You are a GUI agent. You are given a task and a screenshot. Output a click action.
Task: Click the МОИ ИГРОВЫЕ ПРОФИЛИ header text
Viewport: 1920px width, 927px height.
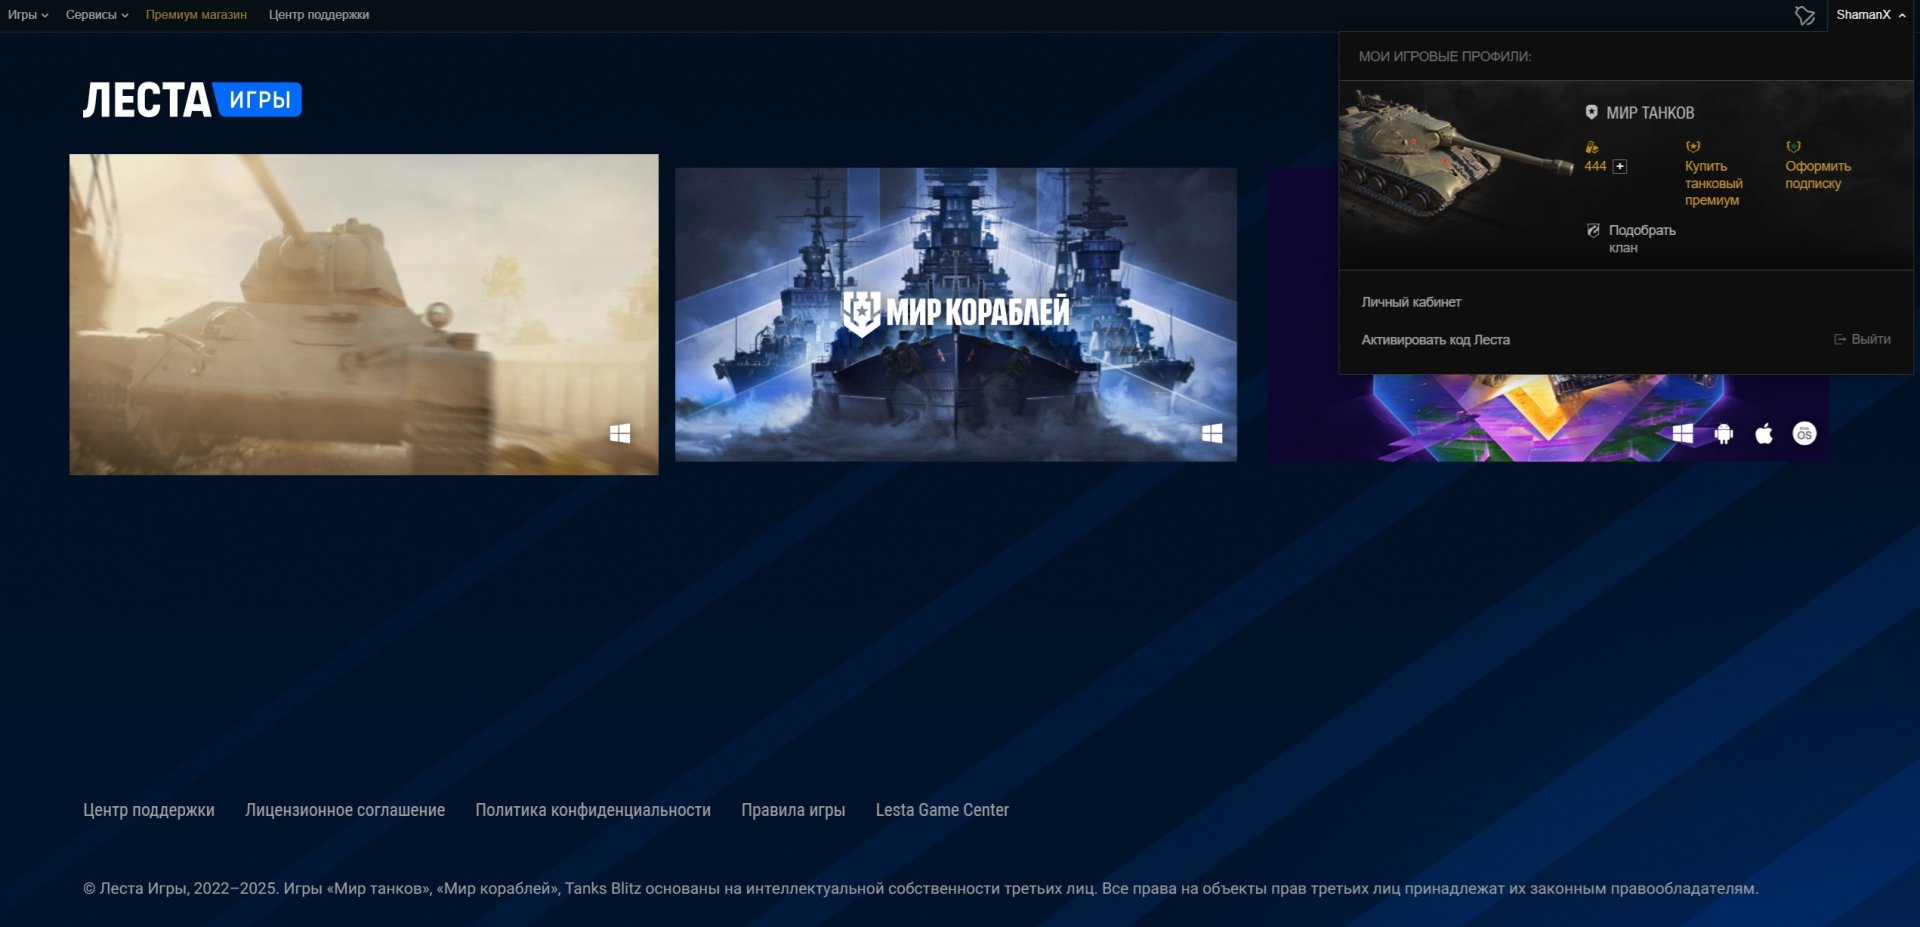1445,57
